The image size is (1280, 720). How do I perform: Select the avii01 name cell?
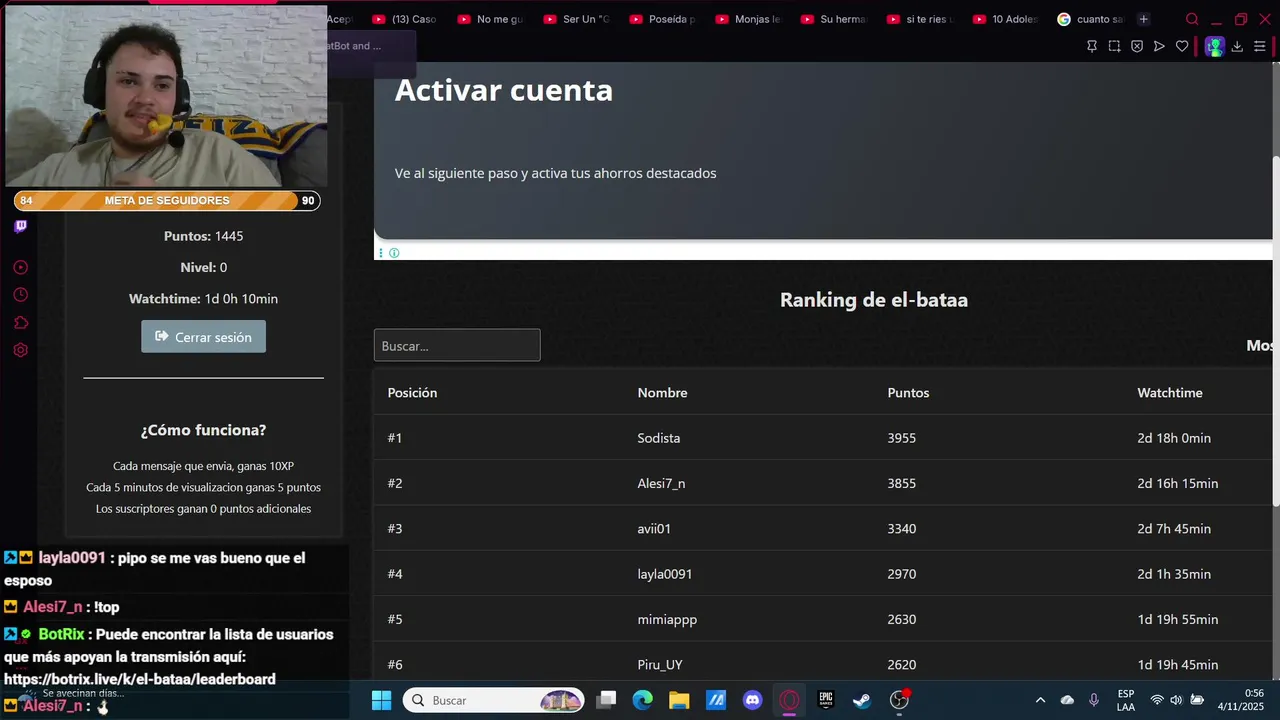pyautogui.click(x=654, y=528)
